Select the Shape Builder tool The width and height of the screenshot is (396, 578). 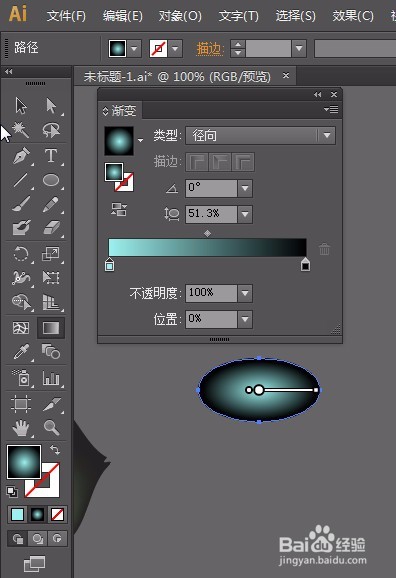[21, 302]
